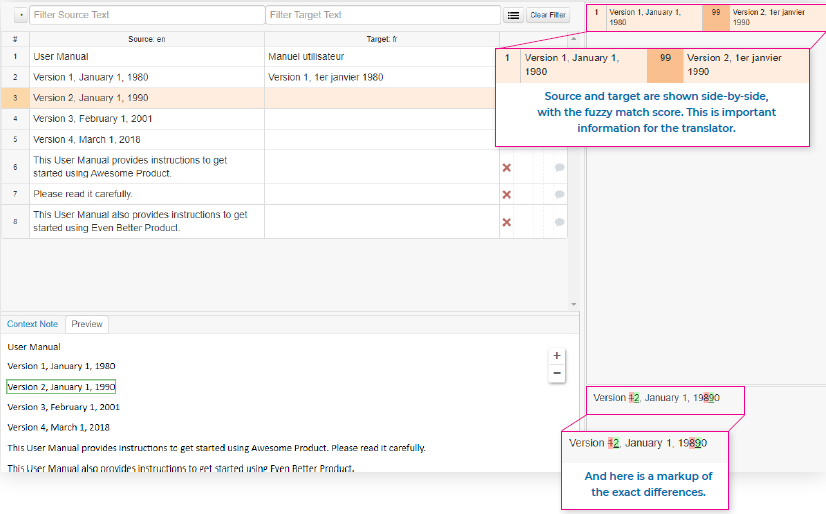Viewport: 826px width, 514px height.
Task: Open the comment bubble for row 7
Action: (x=559, y=194)
